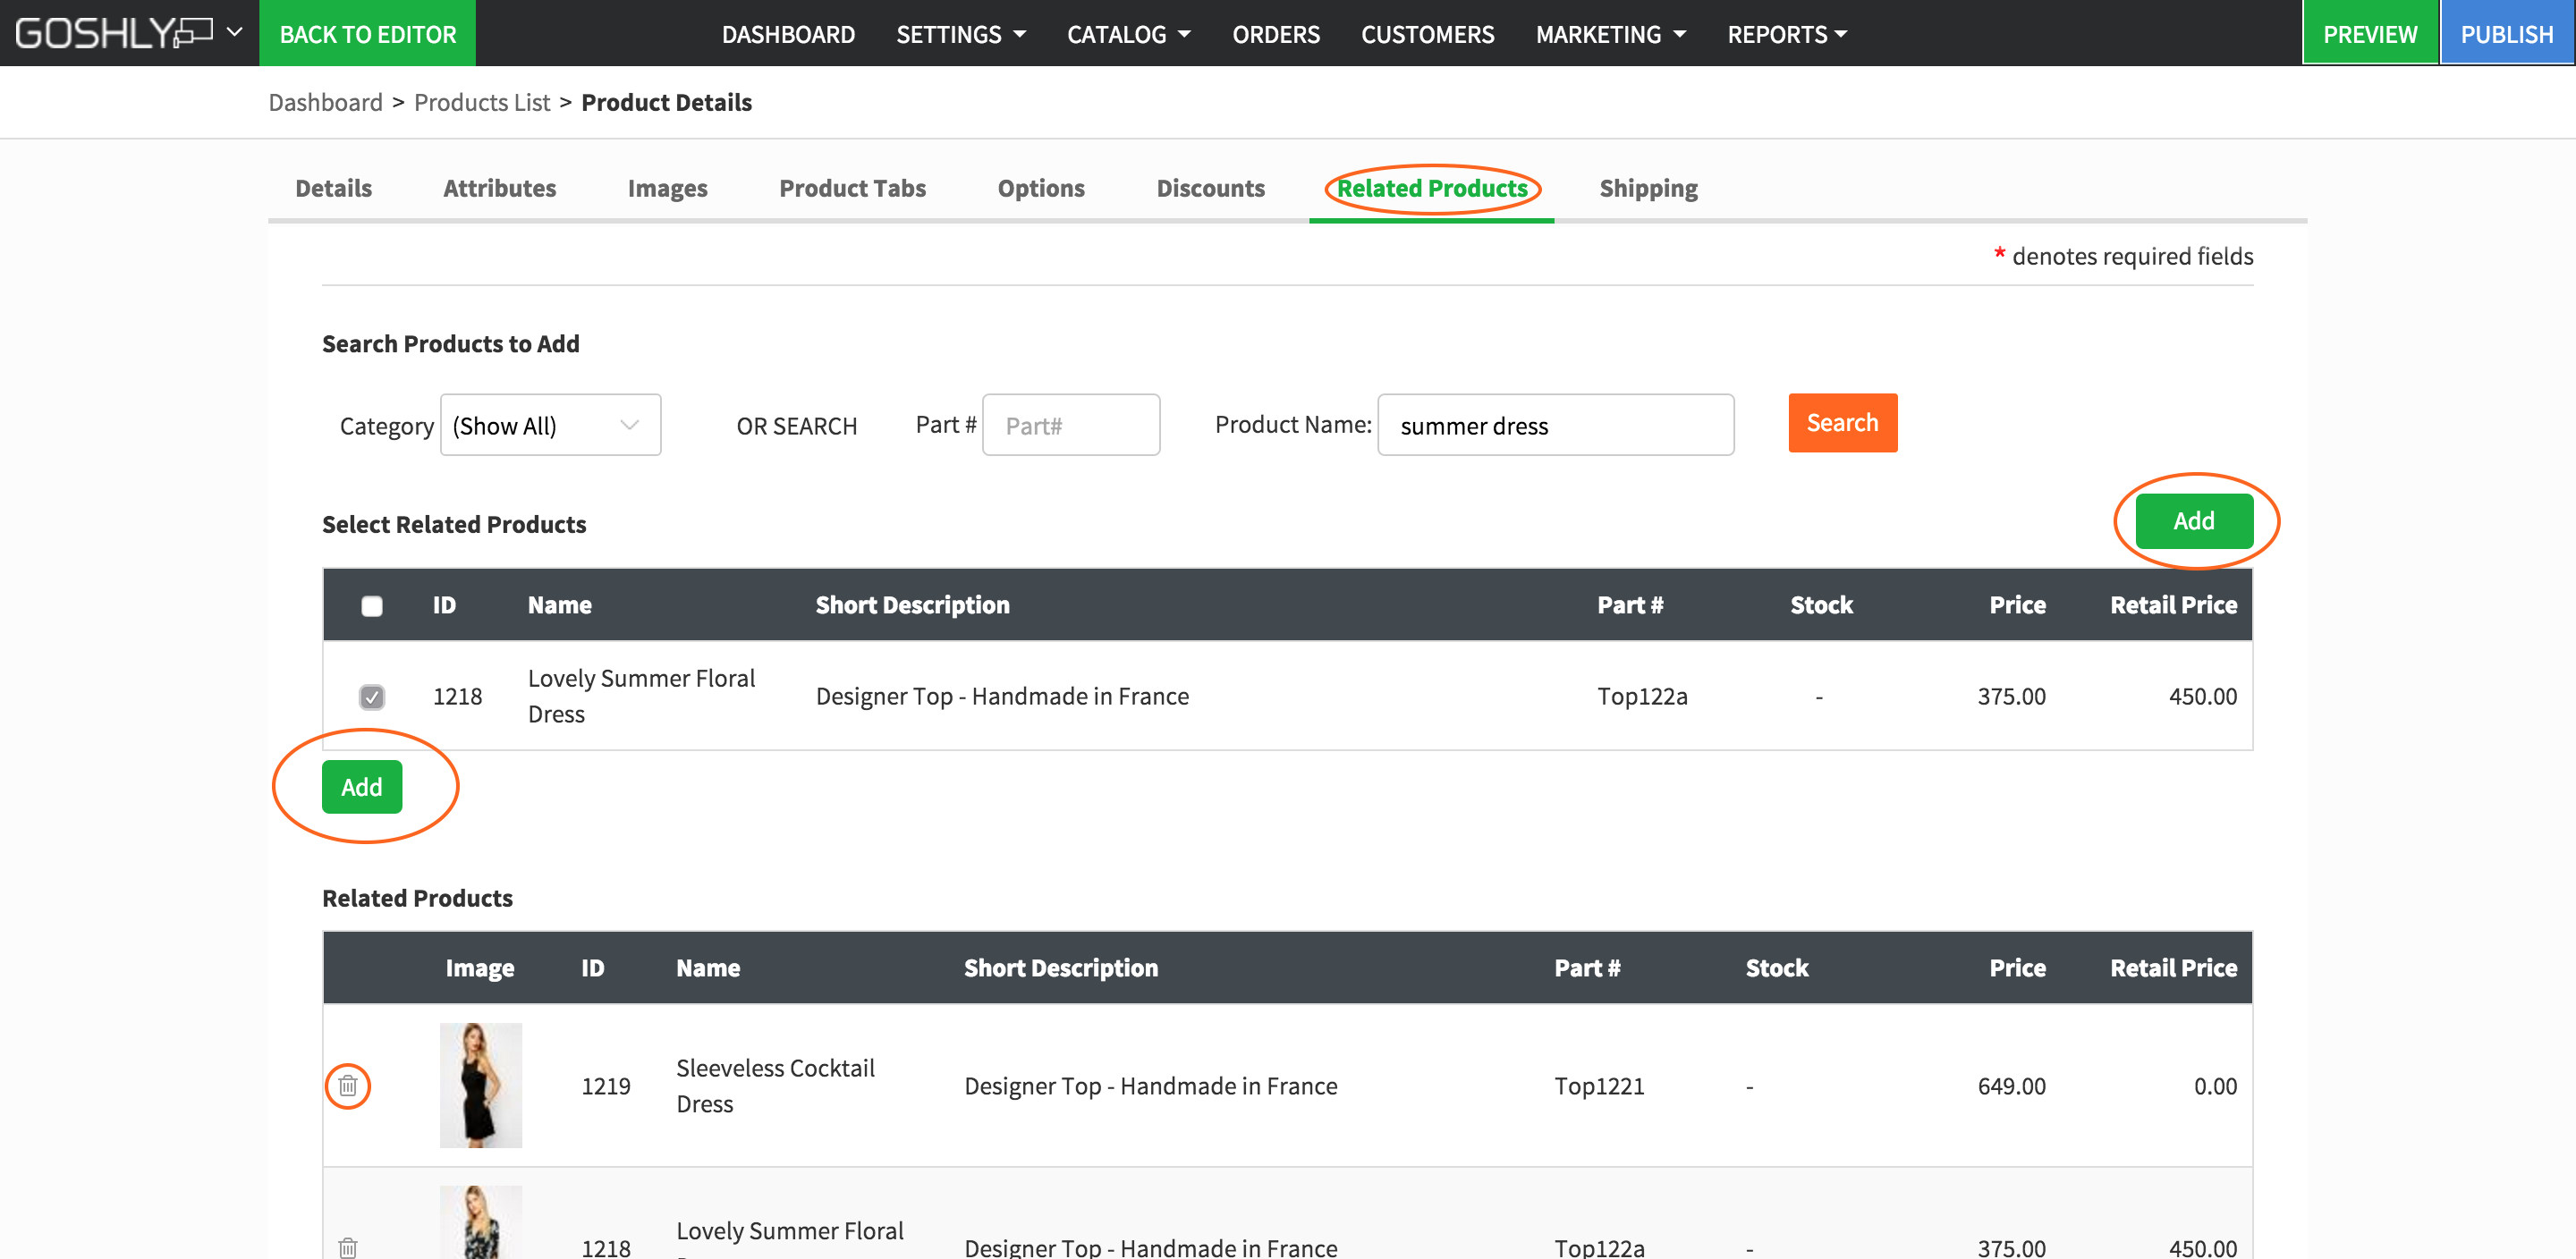Click trash icon for product 1218

(348, 1247)
